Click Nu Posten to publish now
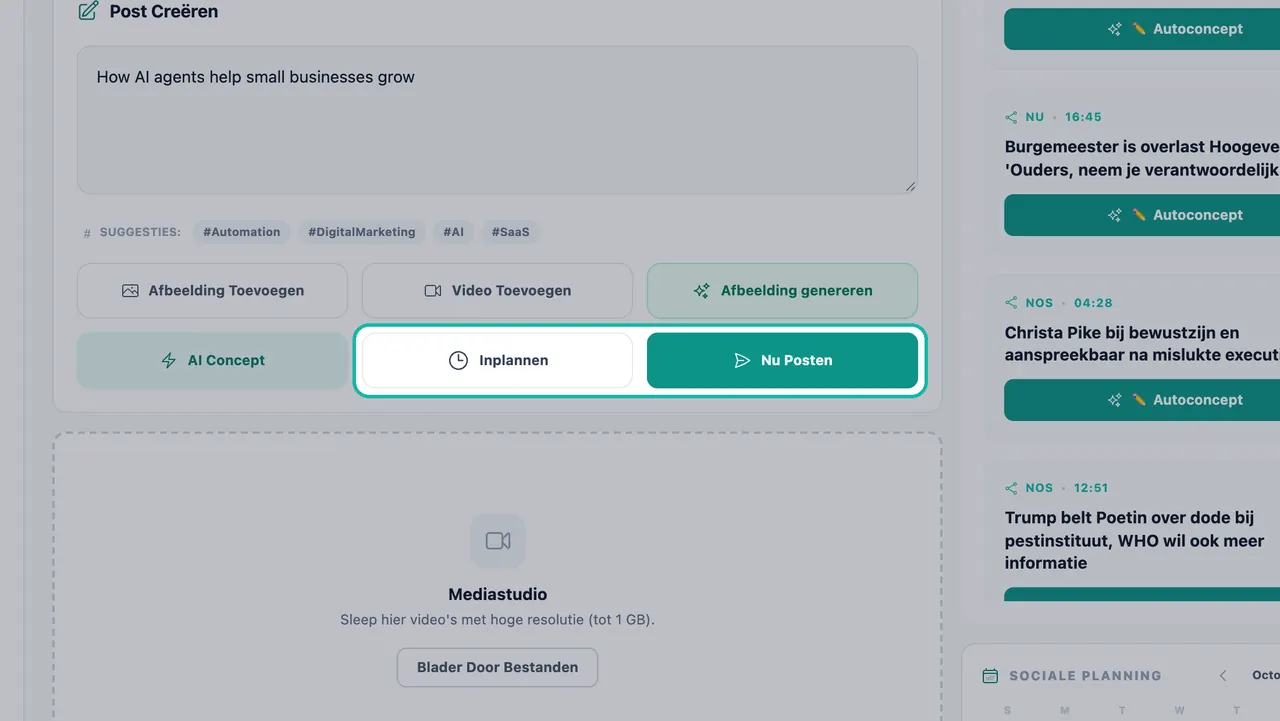The height and width of the screenshot is (721, 1280). 782,361
